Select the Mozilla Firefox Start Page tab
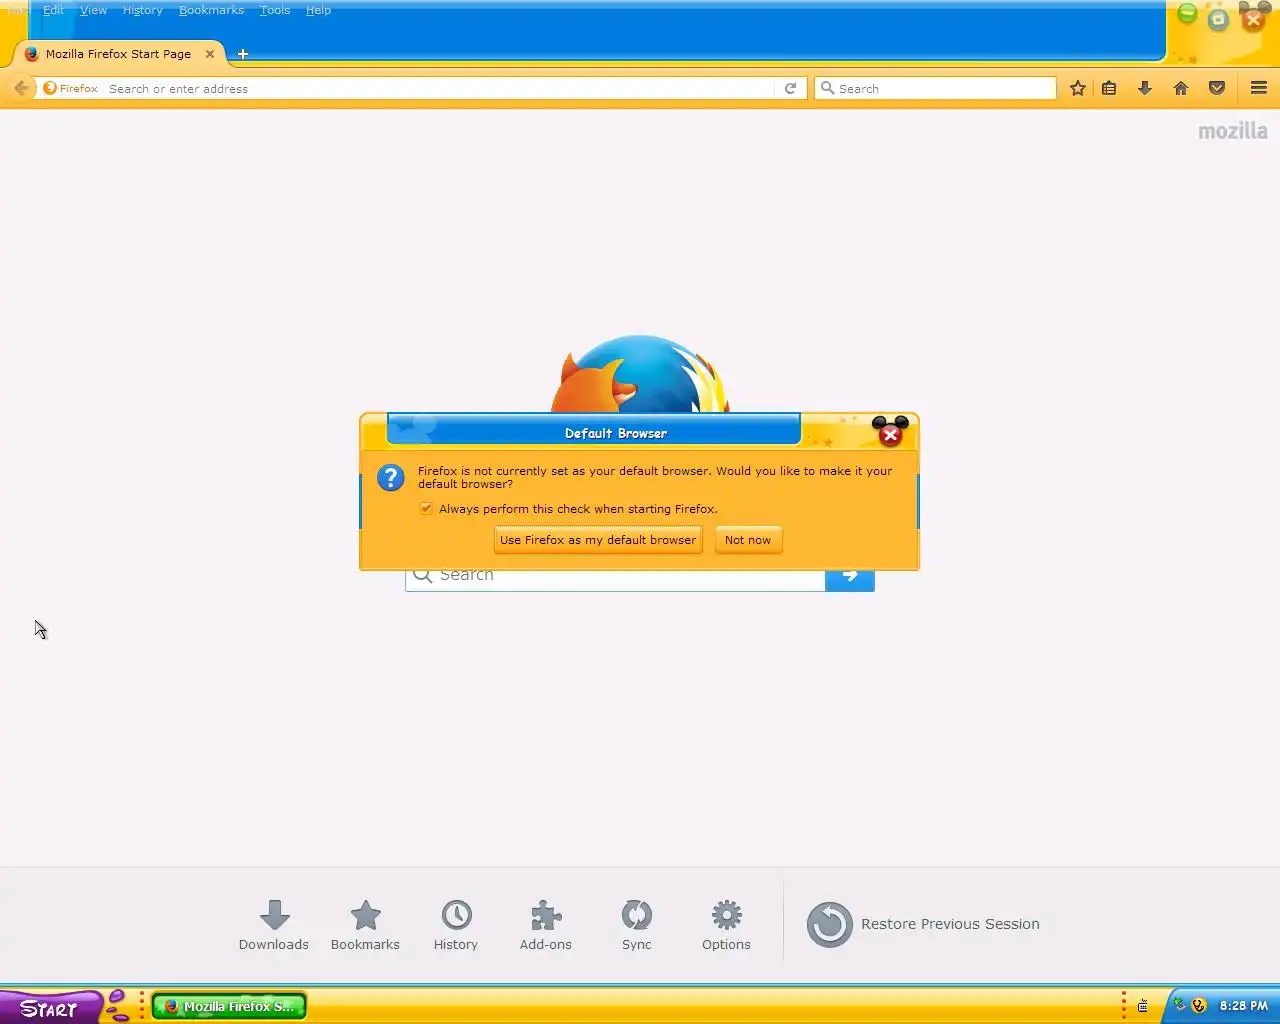 [118, 54]
